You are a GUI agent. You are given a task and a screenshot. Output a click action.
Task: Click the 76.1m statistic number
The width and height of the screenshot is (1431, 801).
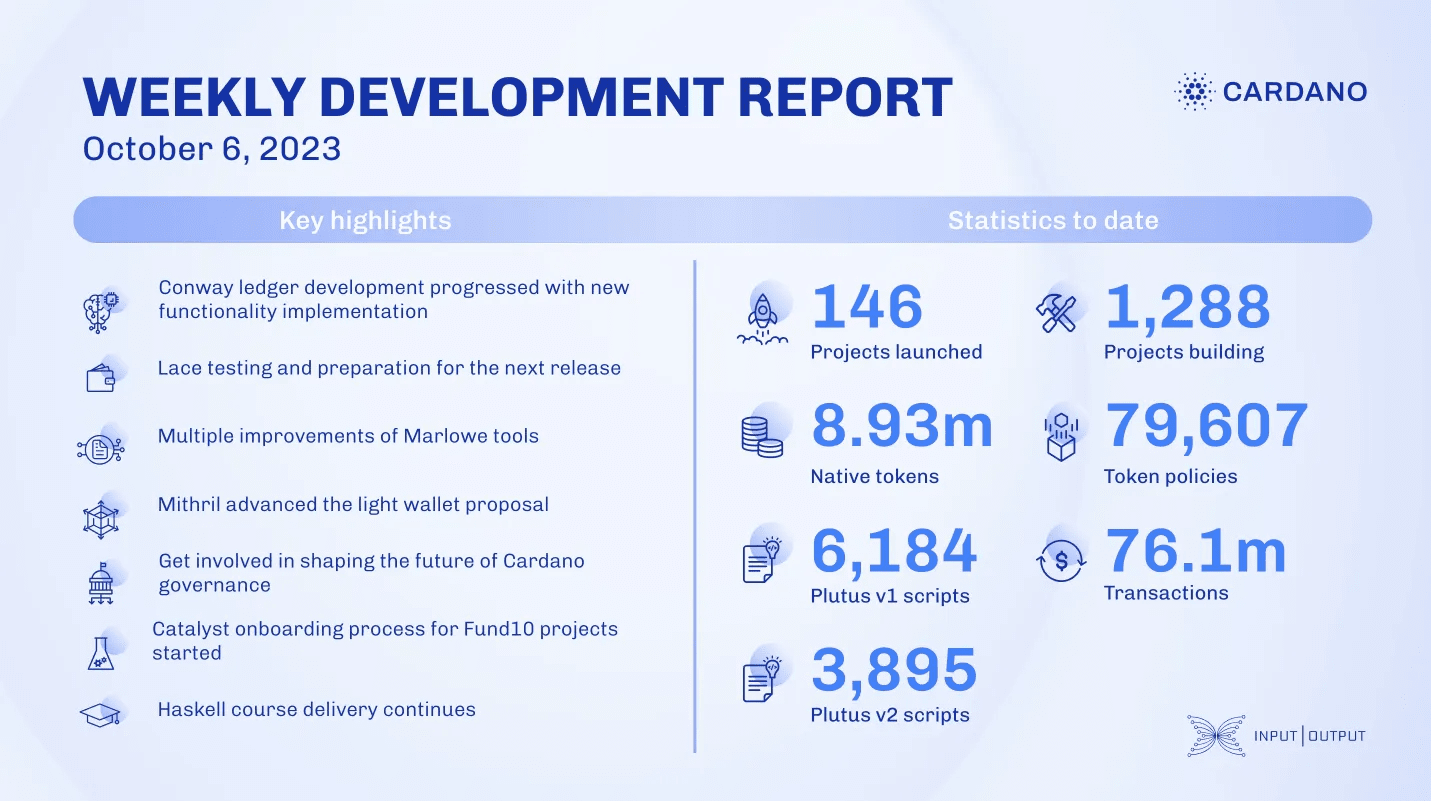point(1195,549)
